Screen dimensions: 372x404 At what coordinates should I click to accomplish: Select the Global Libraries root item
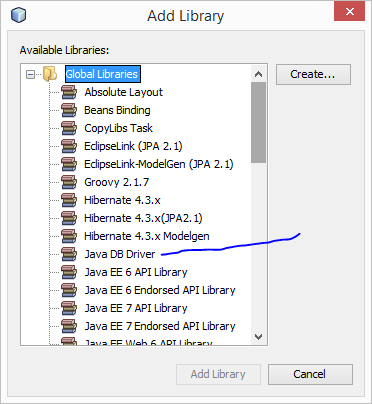pos(103,74)
